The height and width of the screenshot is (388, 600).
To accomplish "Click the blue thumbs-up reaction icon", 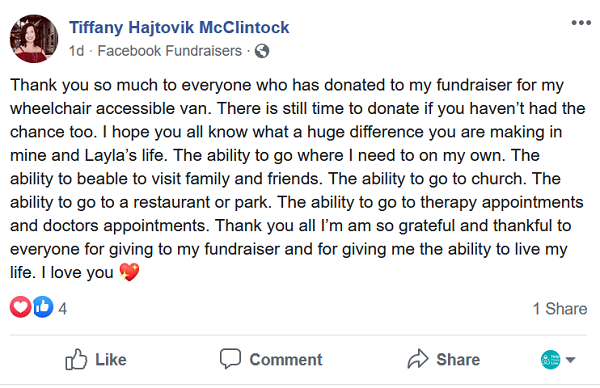I will coord(42,307).
